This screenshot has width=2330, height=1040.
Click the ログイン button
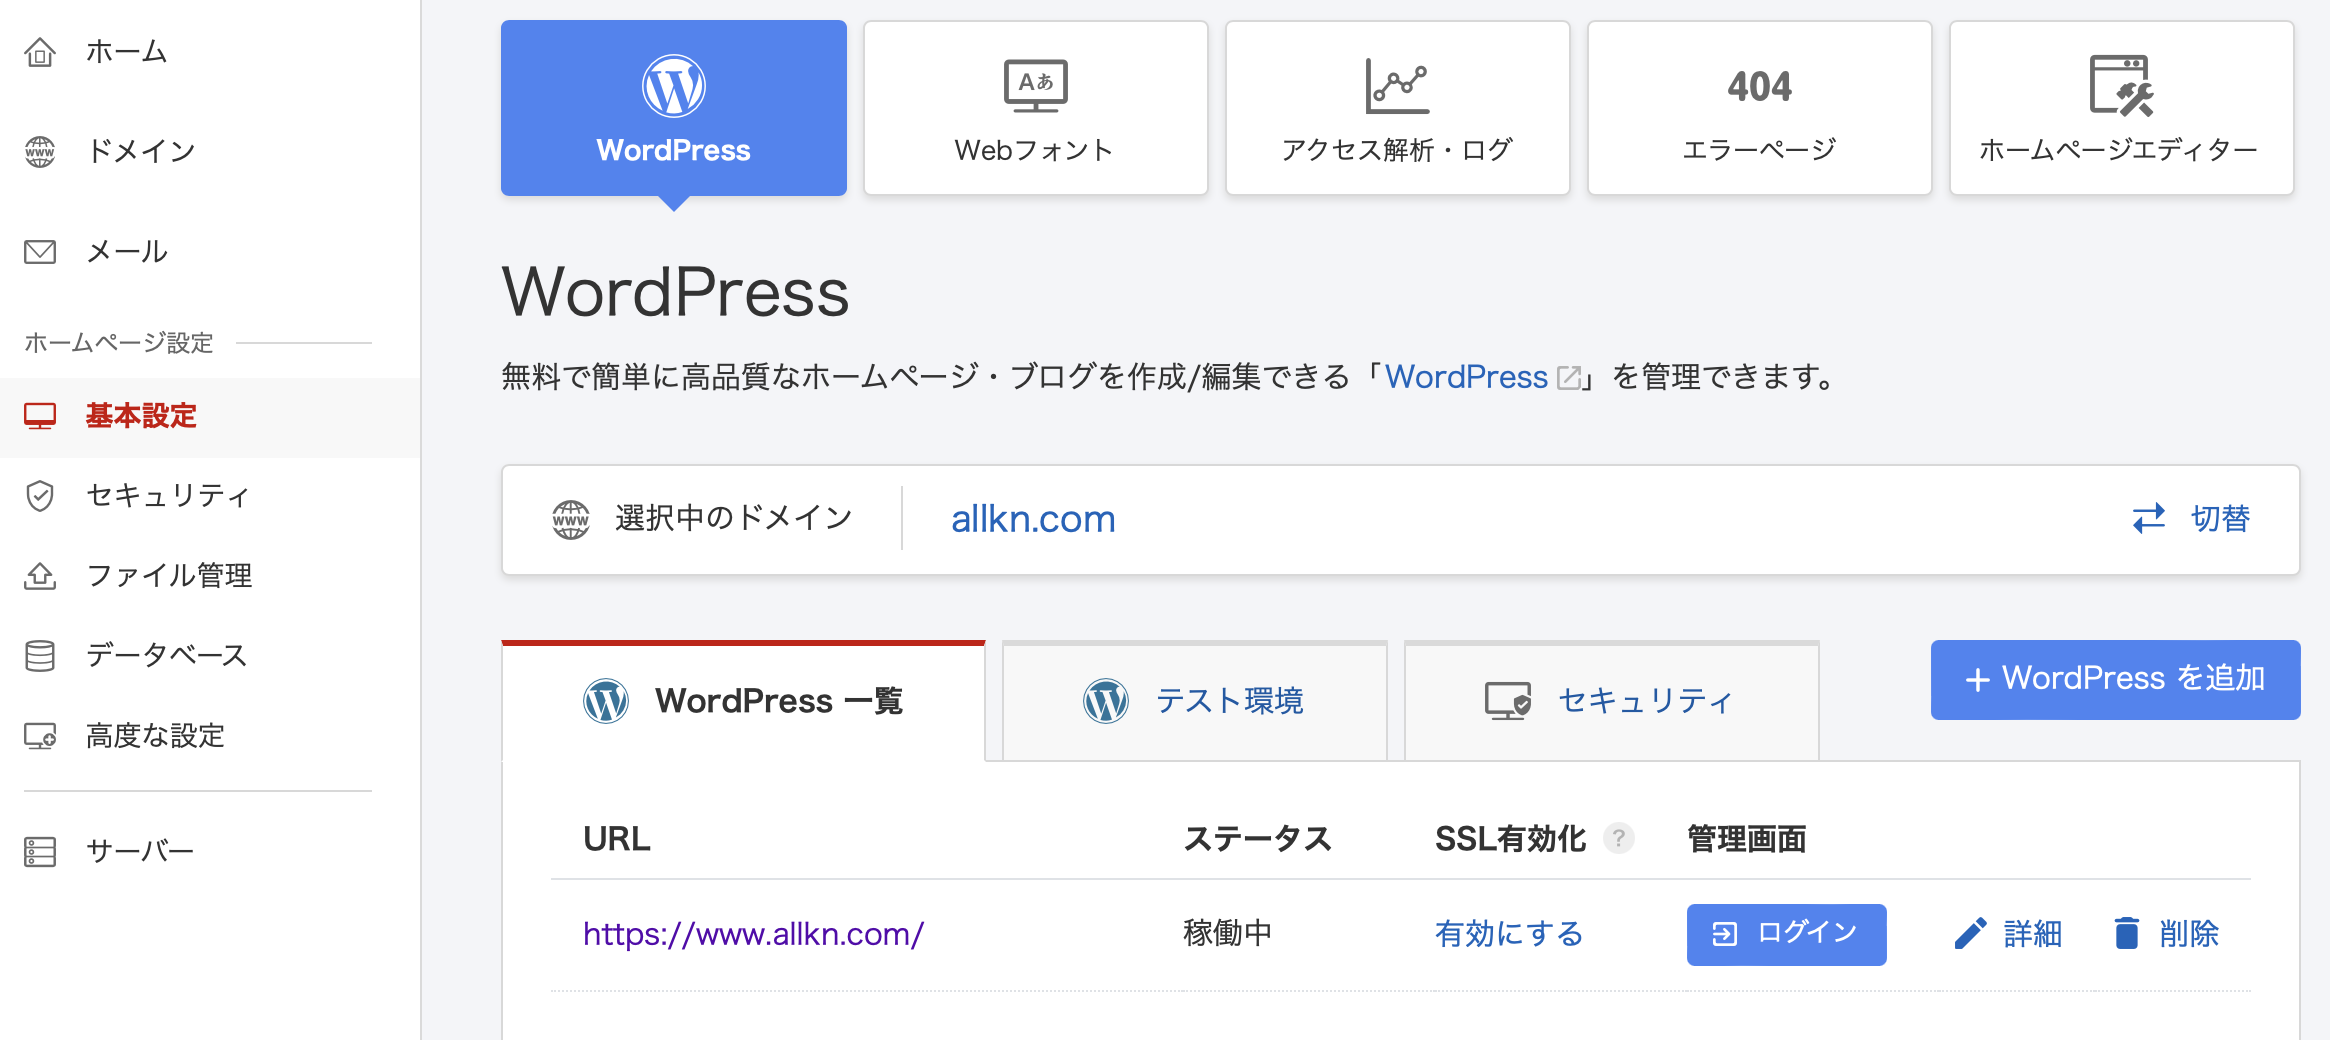1787,934
